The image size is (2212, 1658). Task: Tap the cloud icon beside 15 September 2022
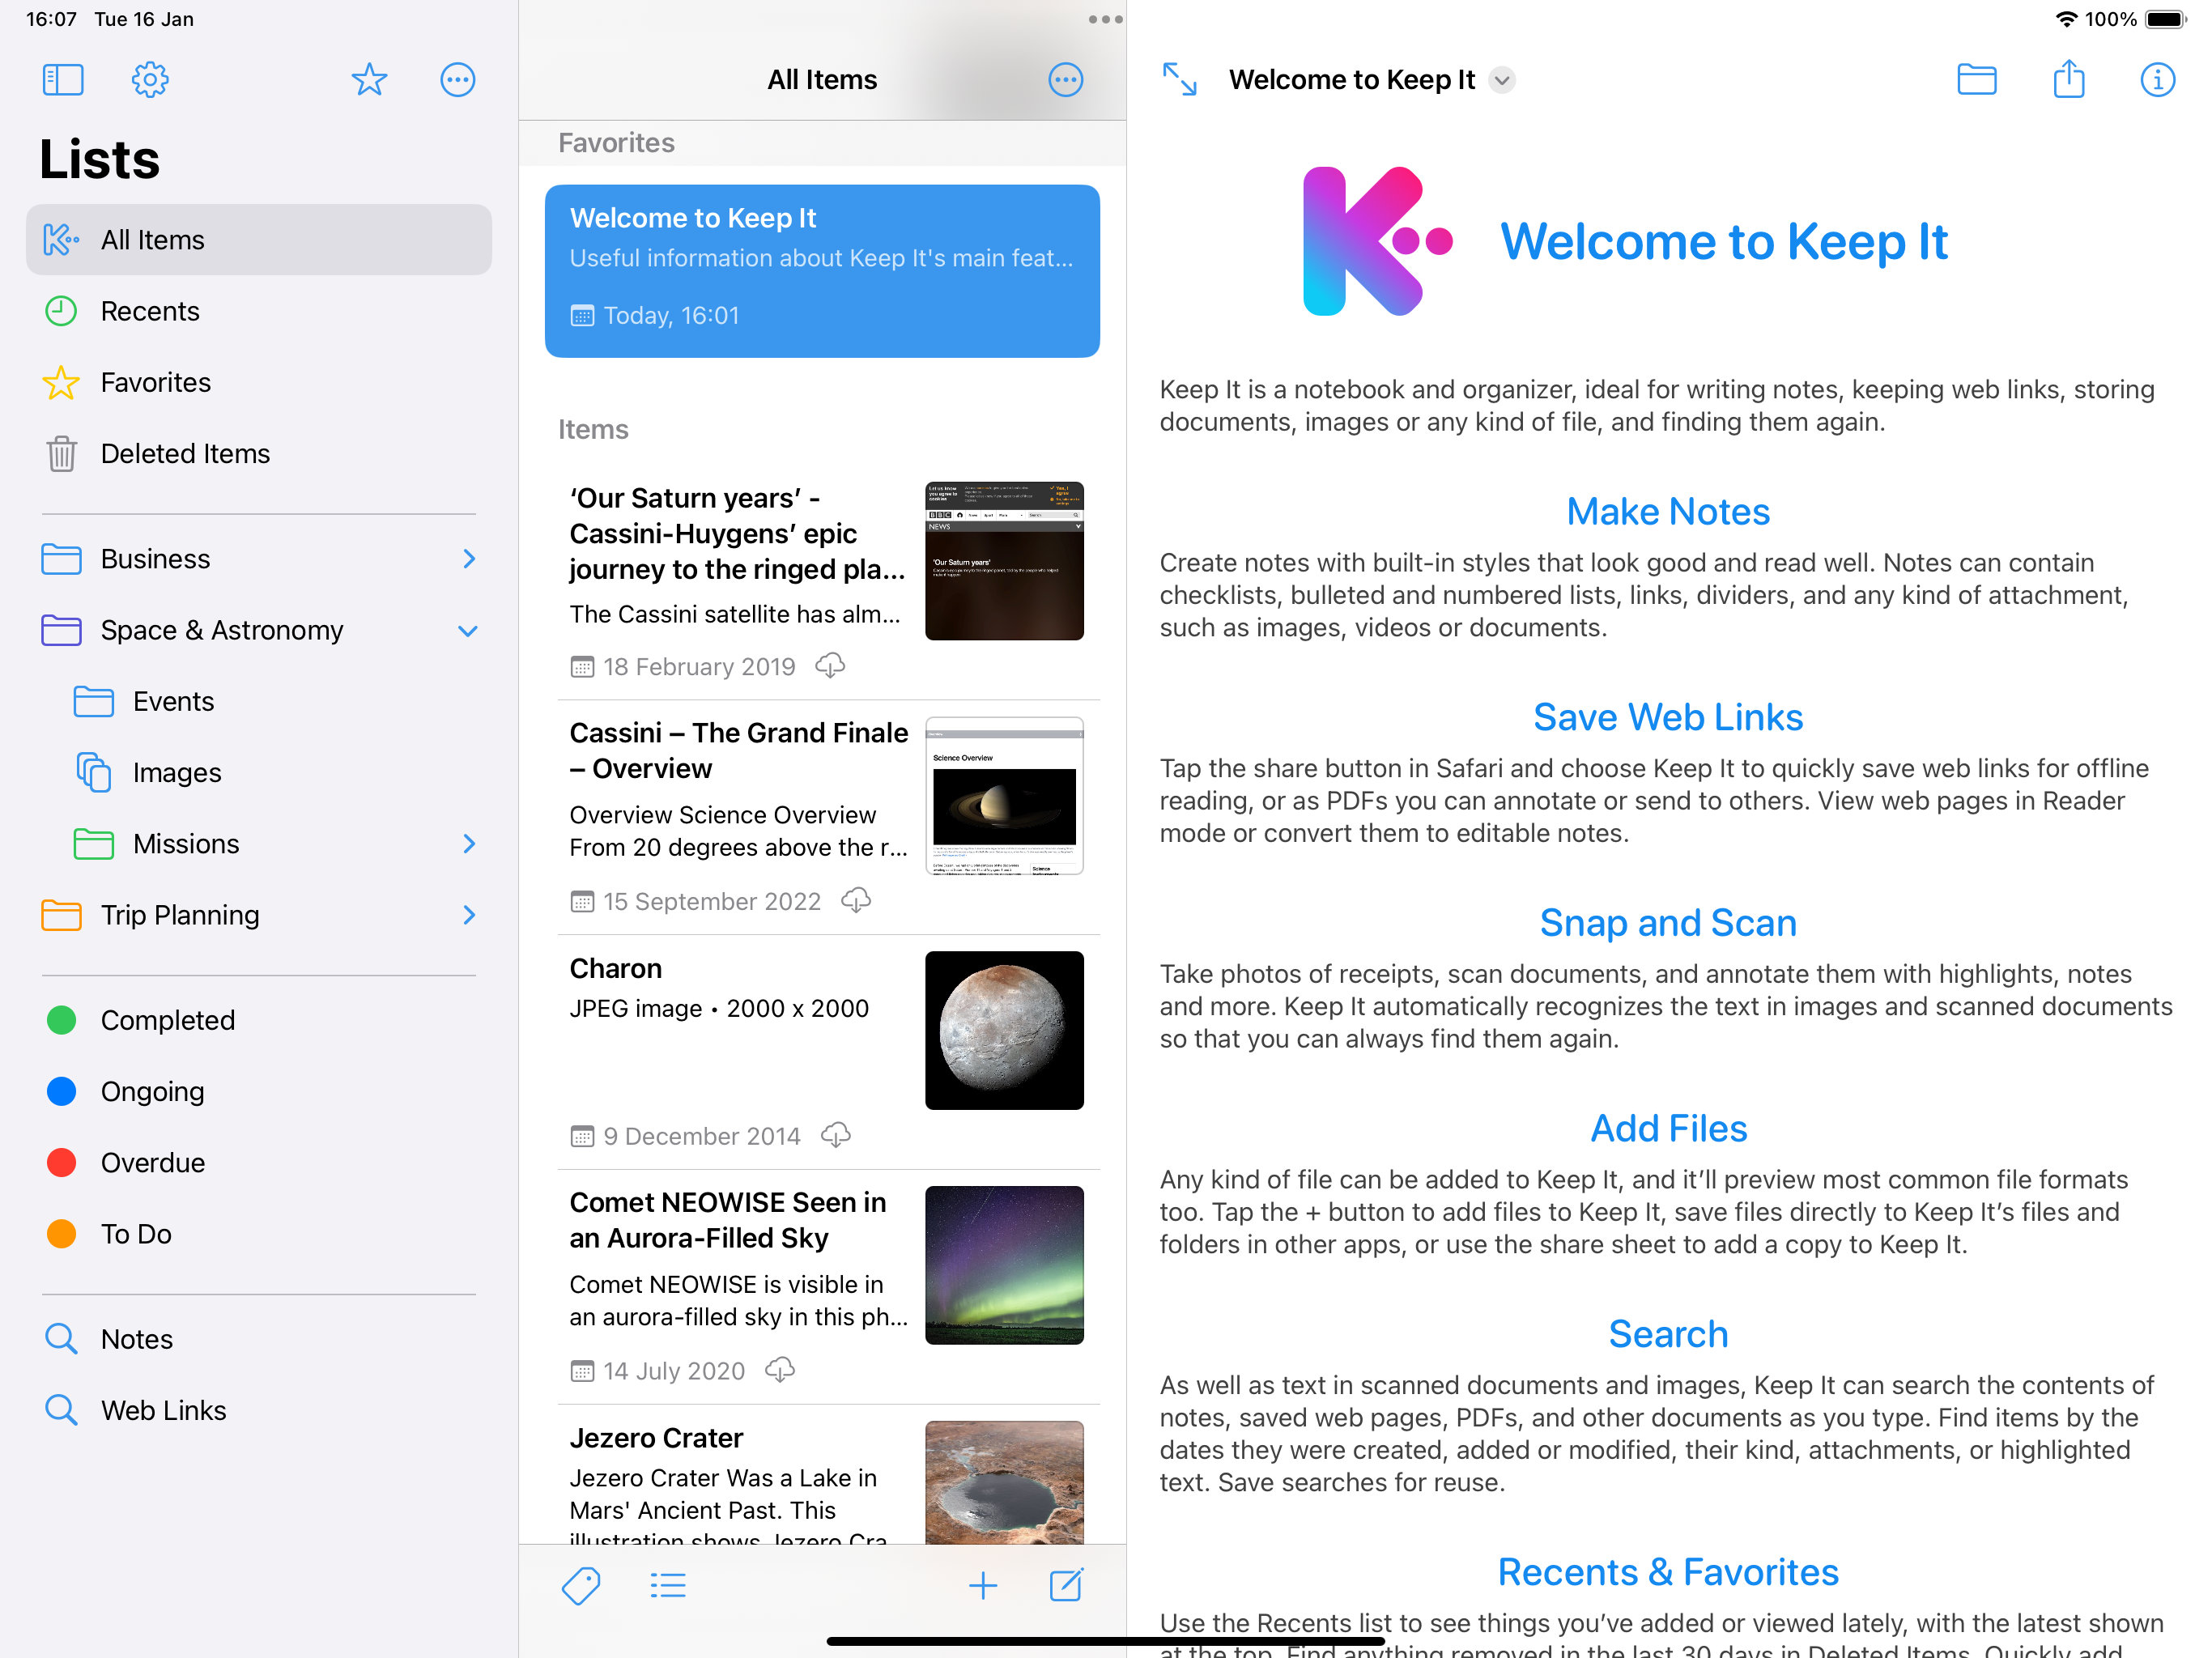click(856, 901)
